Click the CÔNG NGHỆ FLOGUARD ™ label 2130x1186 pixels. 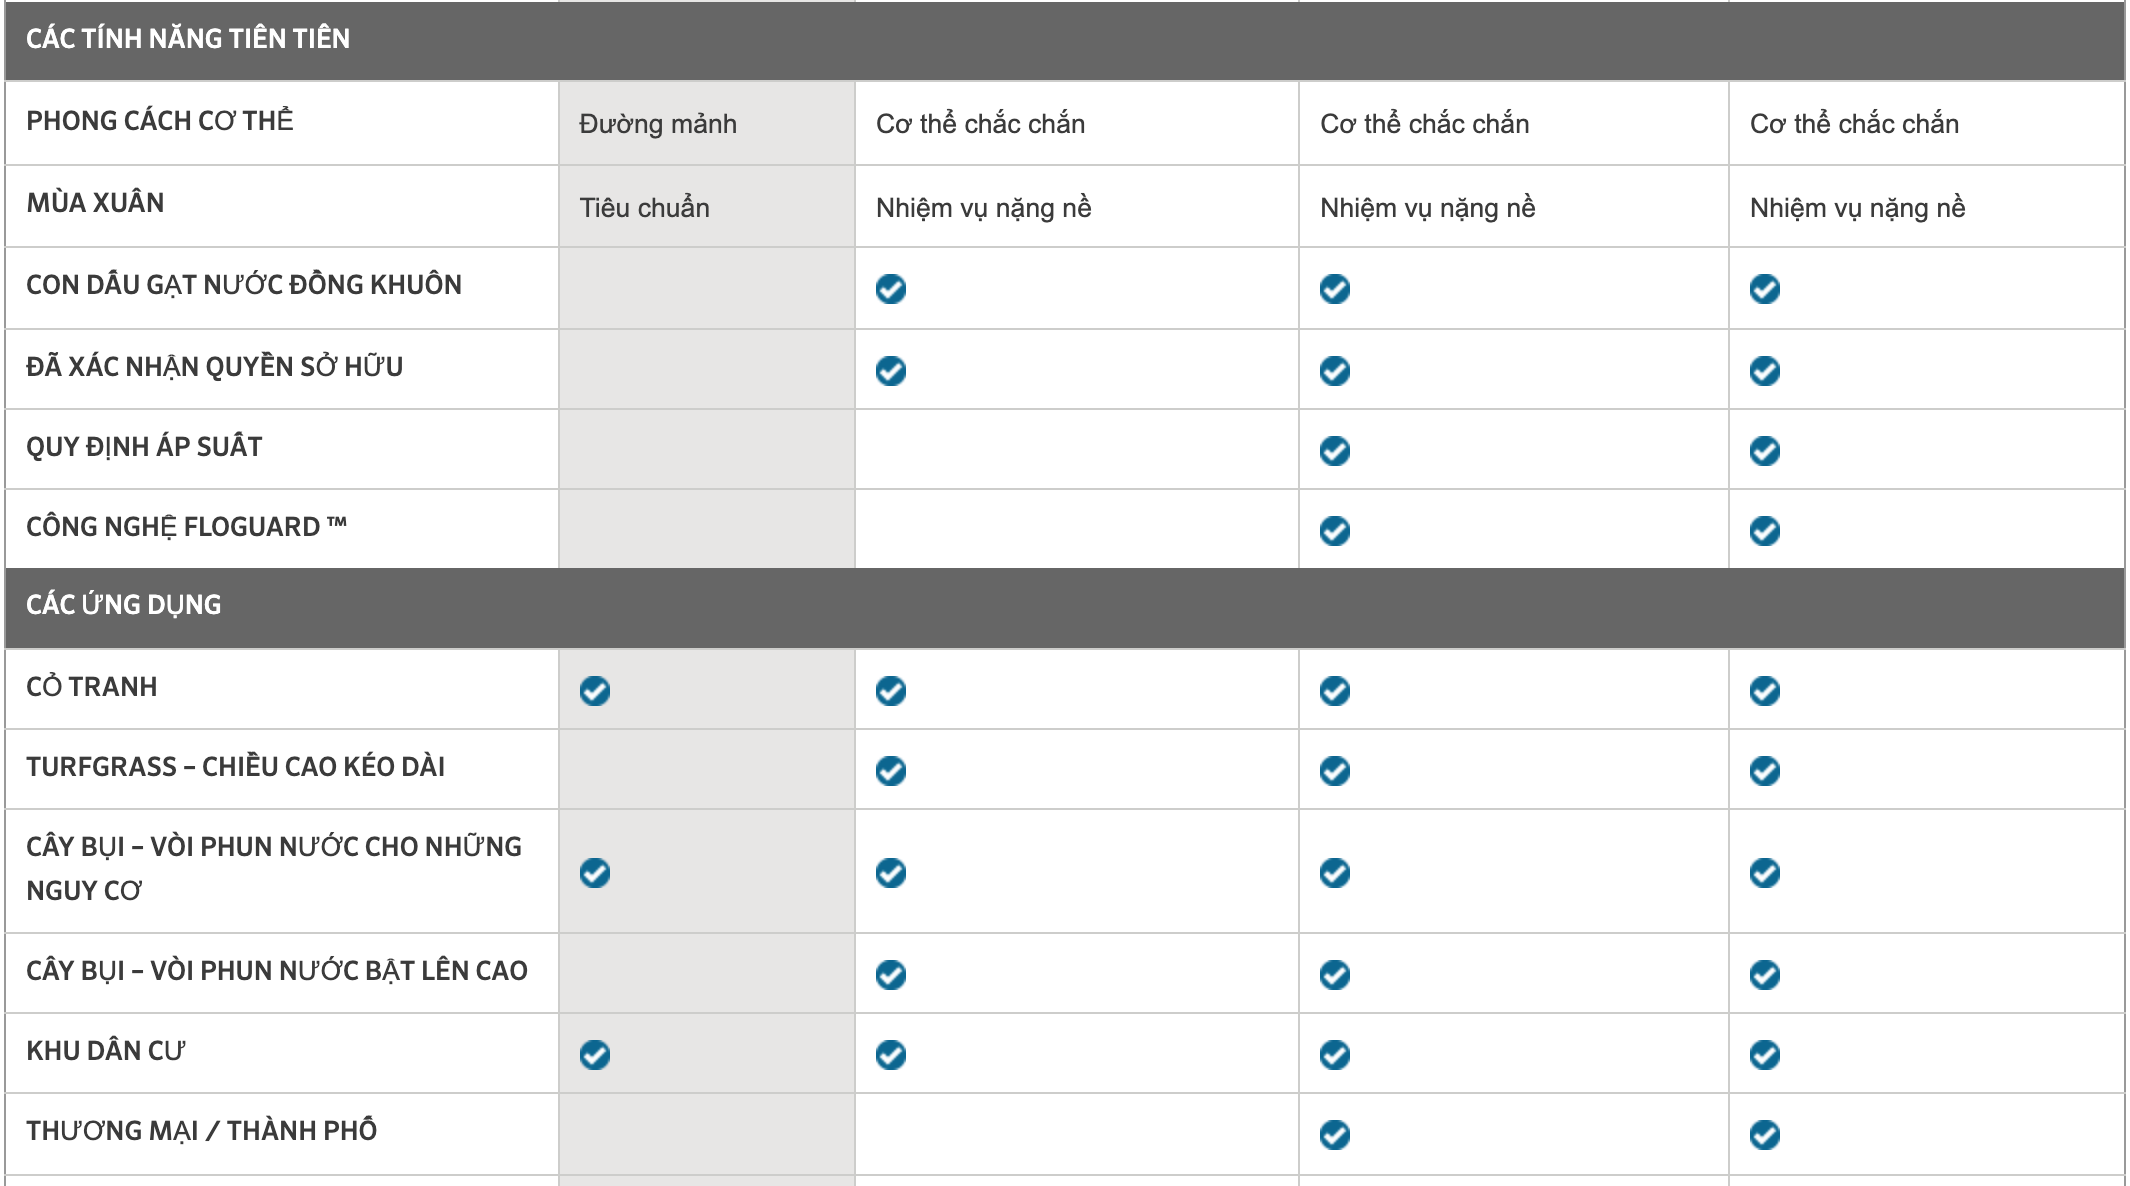(187, 527)
